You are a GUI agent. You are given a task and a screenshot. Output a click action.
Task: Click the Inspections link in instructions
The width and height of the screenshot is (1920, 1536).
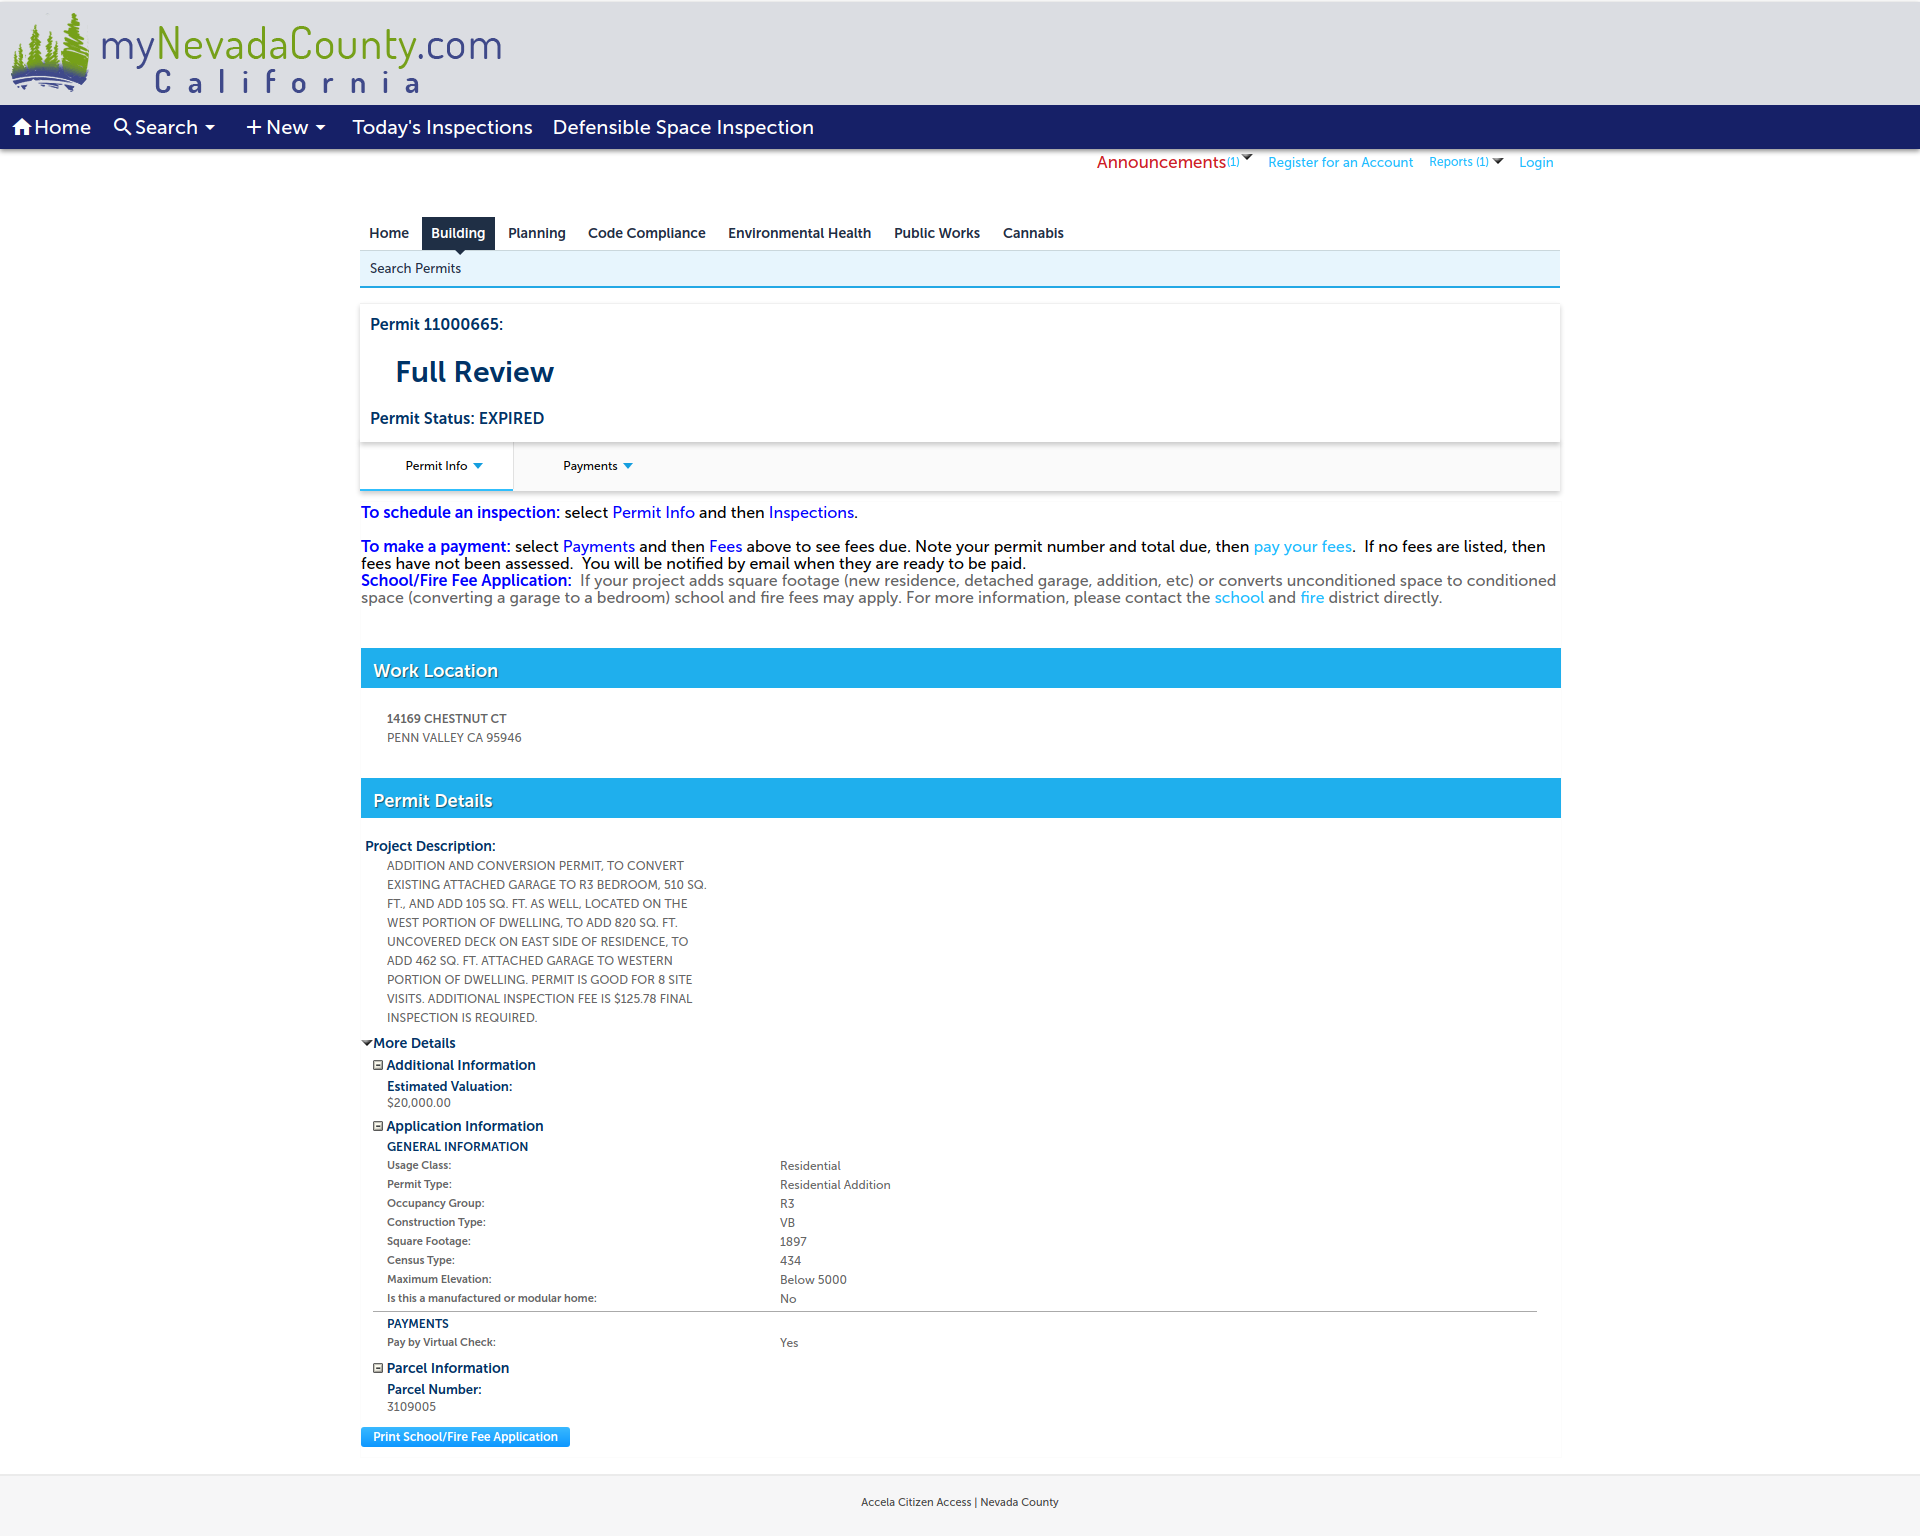811,512
